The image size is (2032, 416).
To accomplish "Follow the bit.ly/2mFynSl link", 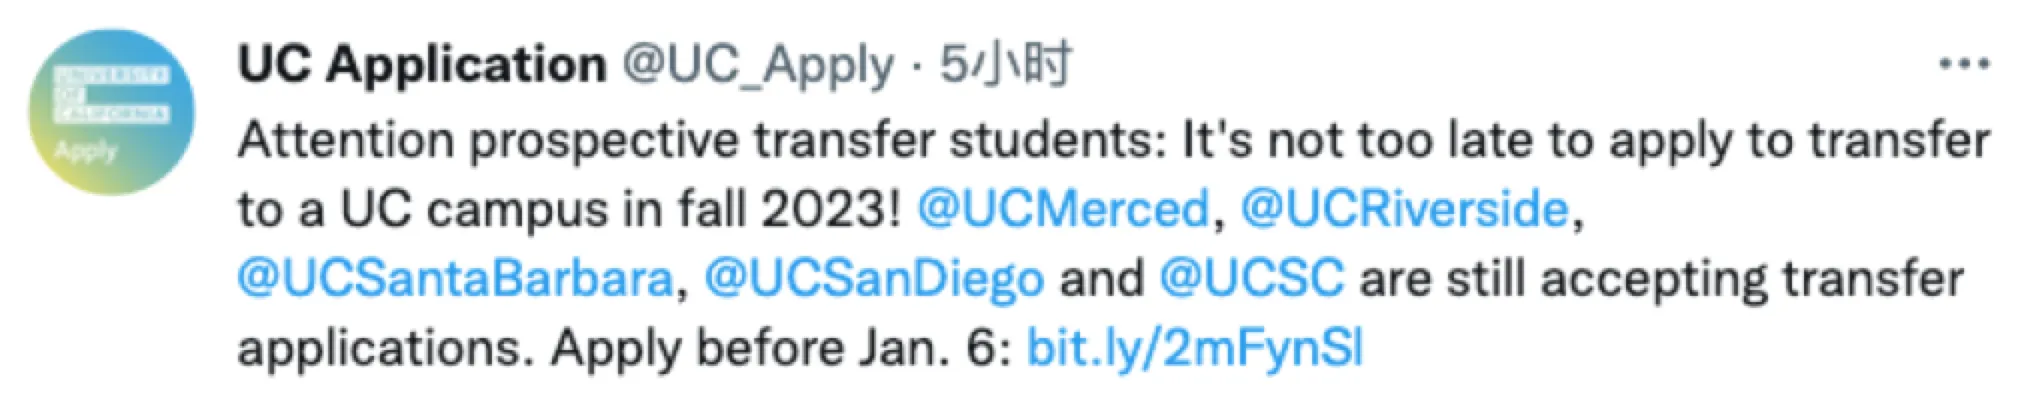I will click(1195, 349).
